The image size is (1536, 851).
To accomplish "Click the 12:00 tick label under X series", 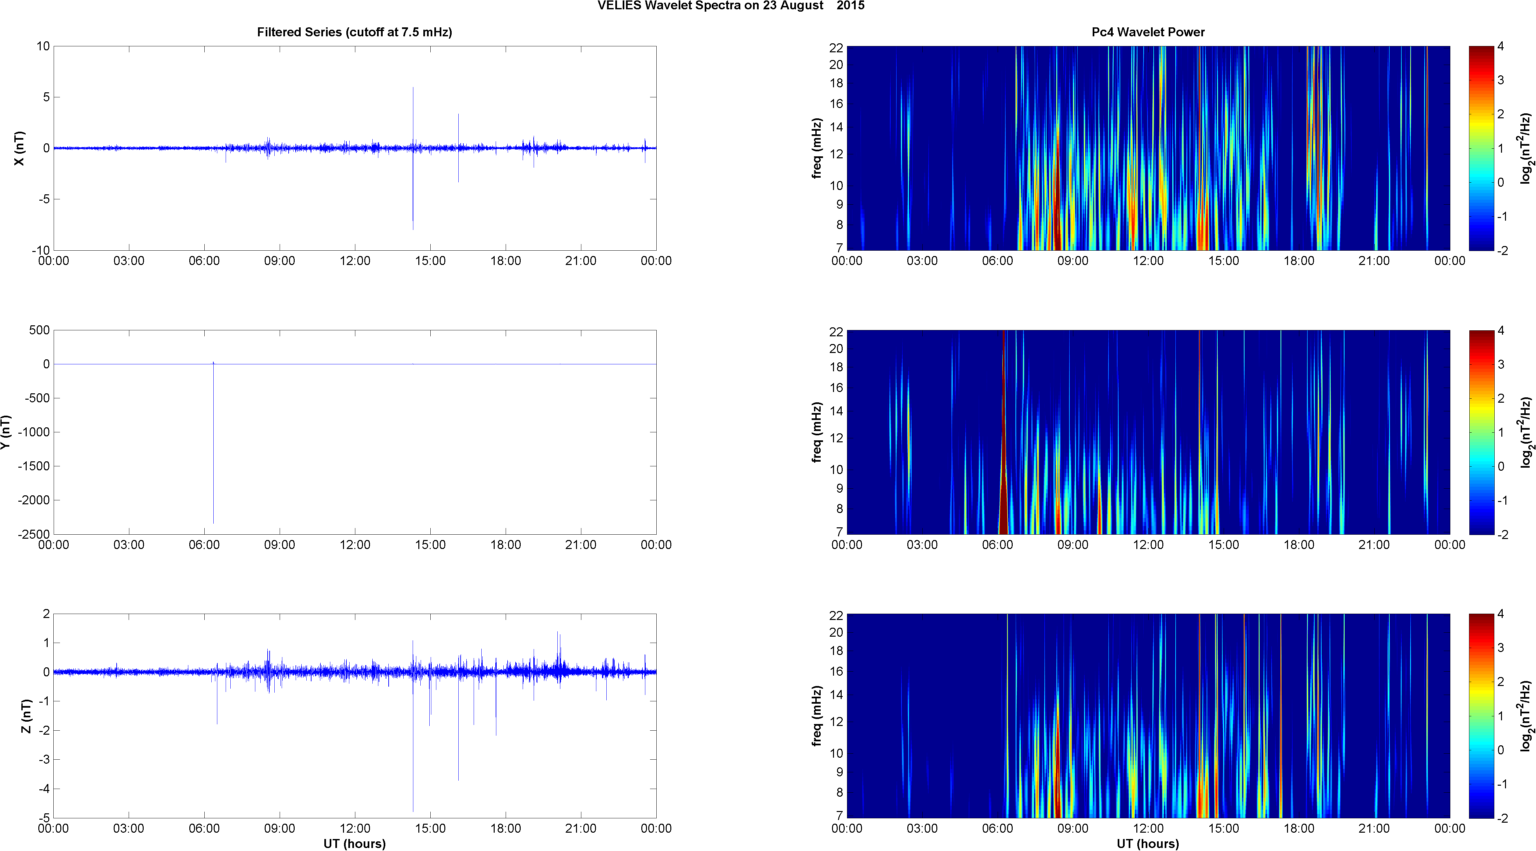I will pos(354,261).
